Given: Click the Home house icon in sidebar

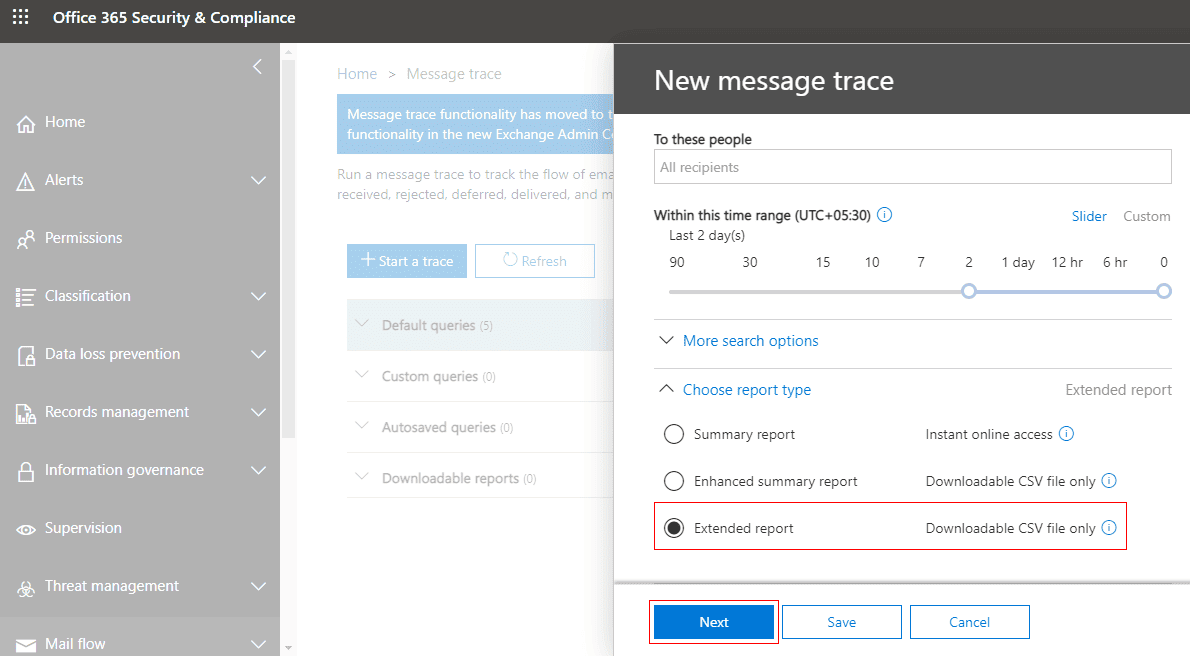Looking at the screenshot, I should click(26, 123).
